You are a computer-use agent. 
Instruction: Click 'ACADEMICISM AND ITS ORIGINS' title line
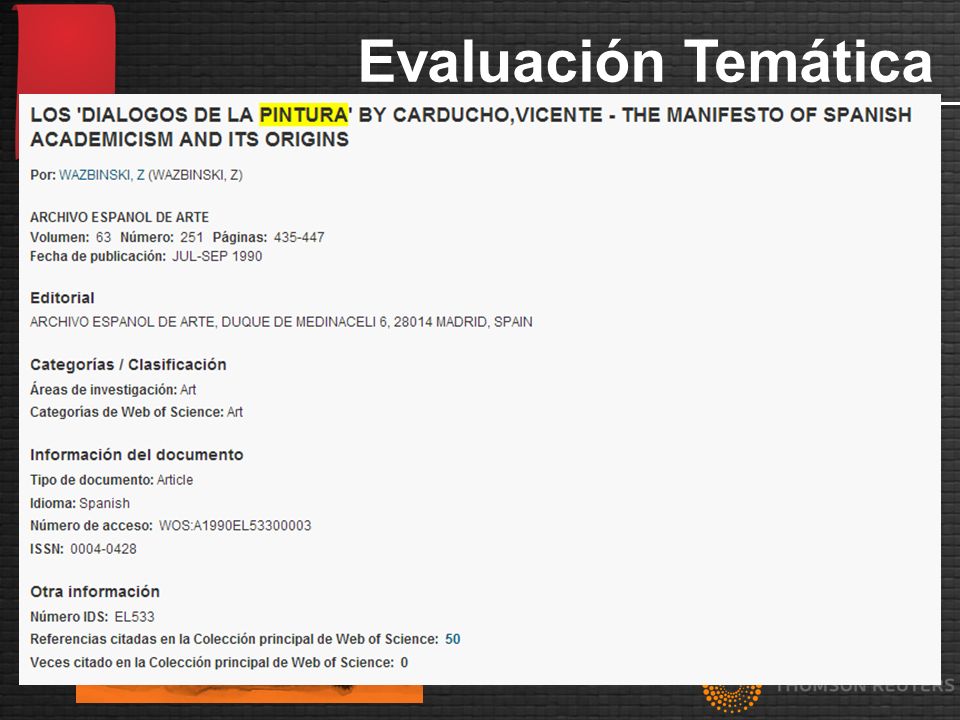click(x=189, y=140)
